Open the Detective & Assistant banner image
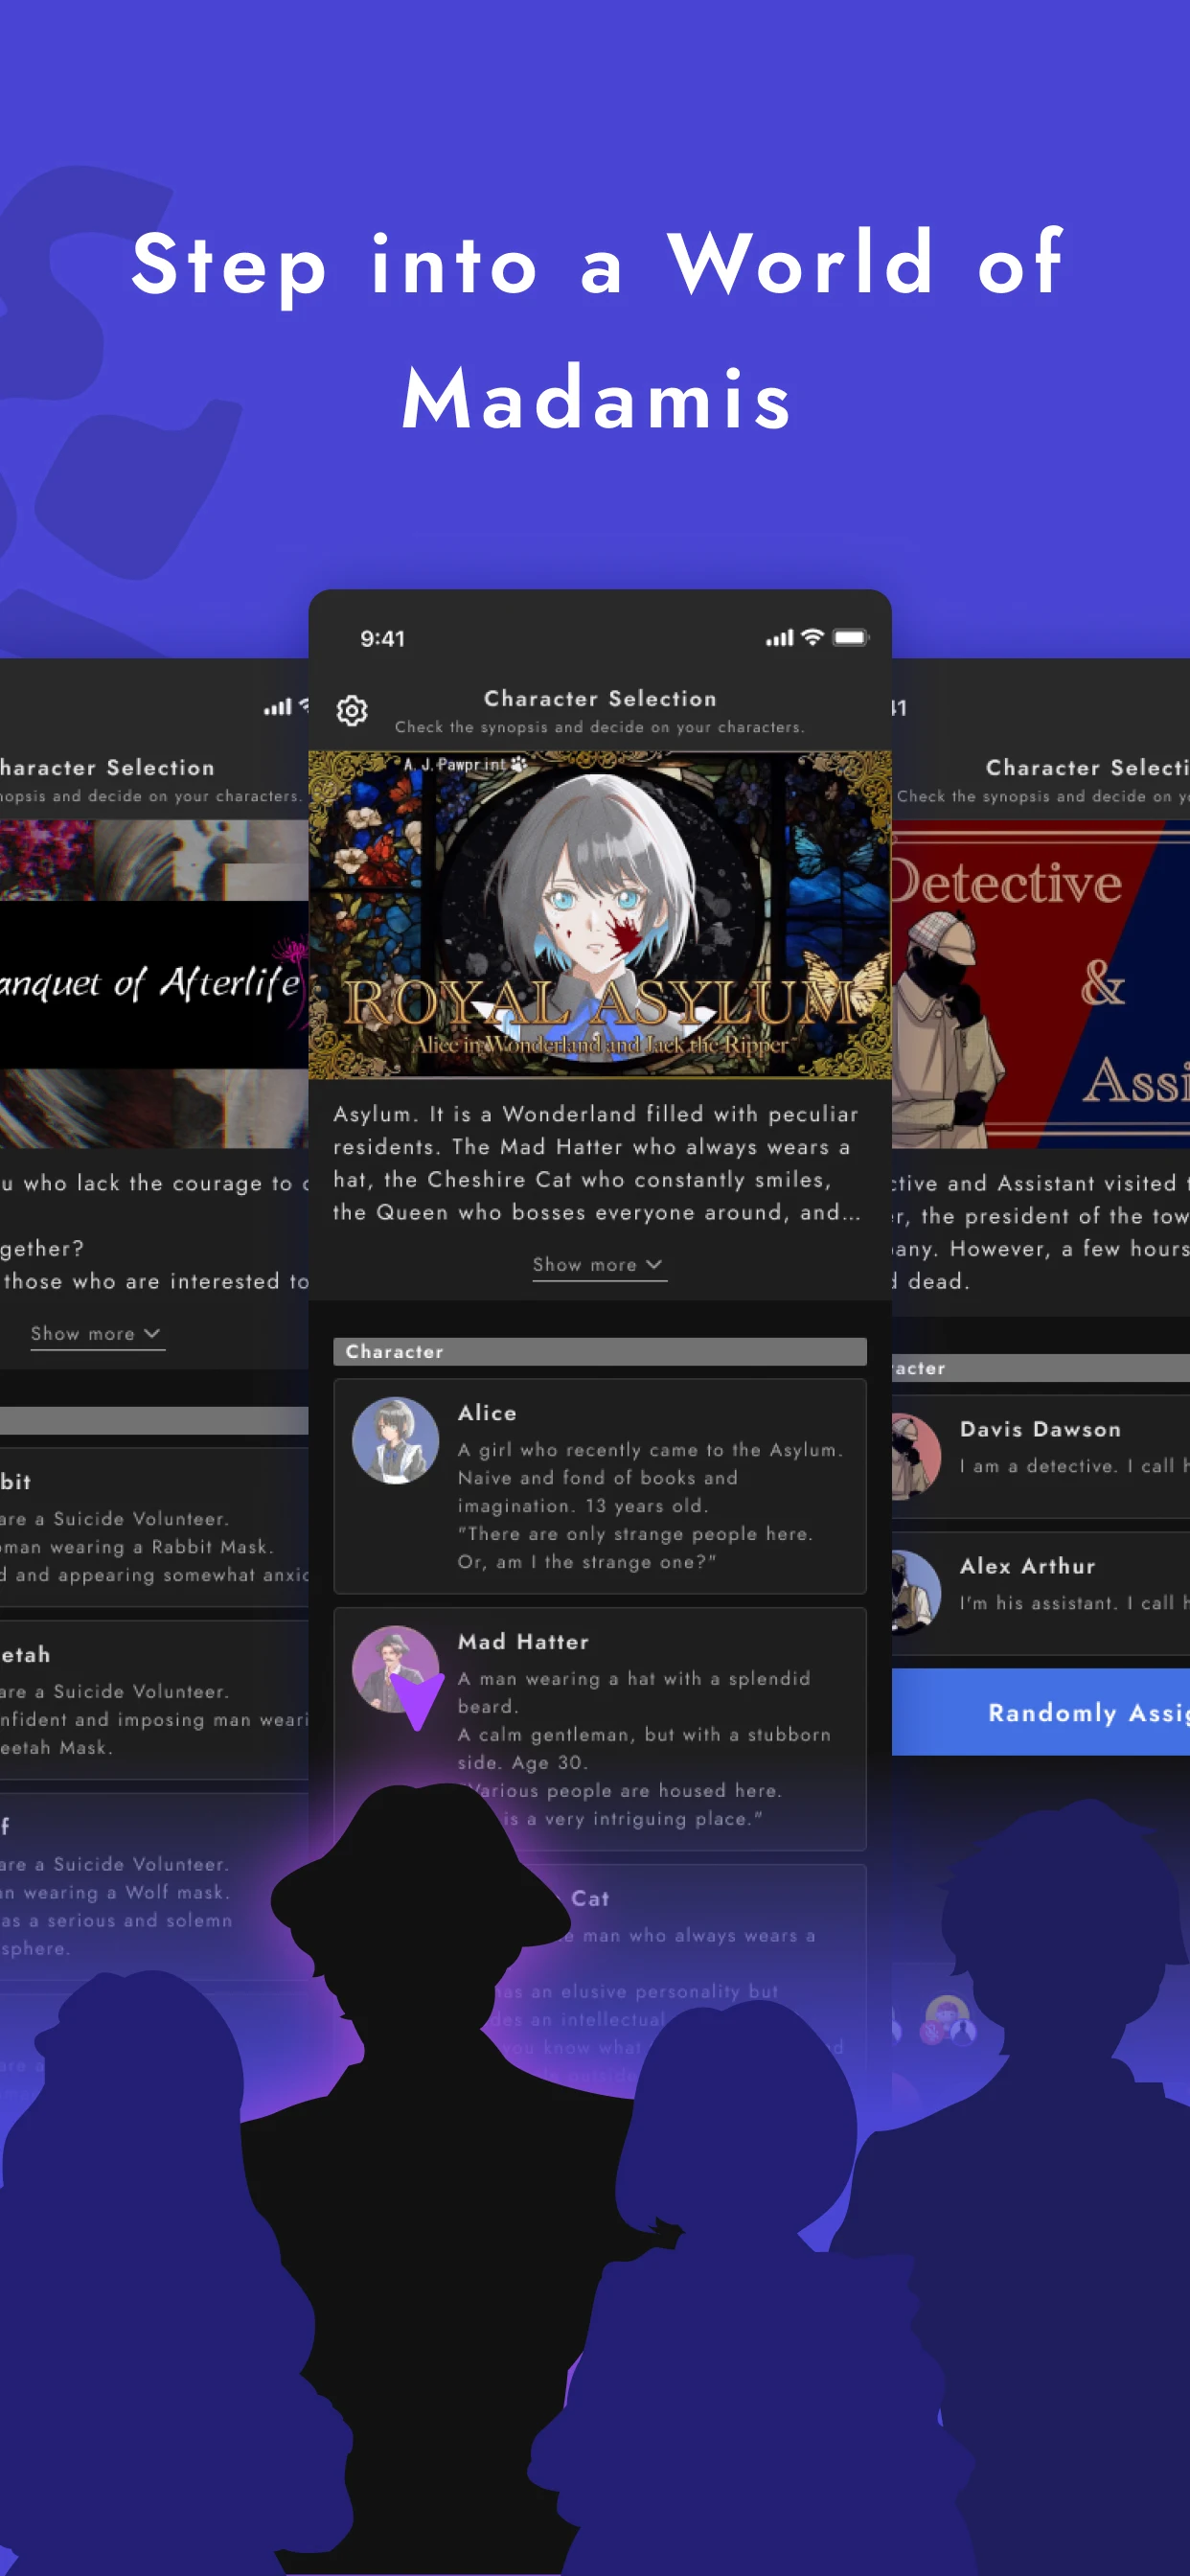This screenshot has width=1190, height=2576. point(1040,984)
